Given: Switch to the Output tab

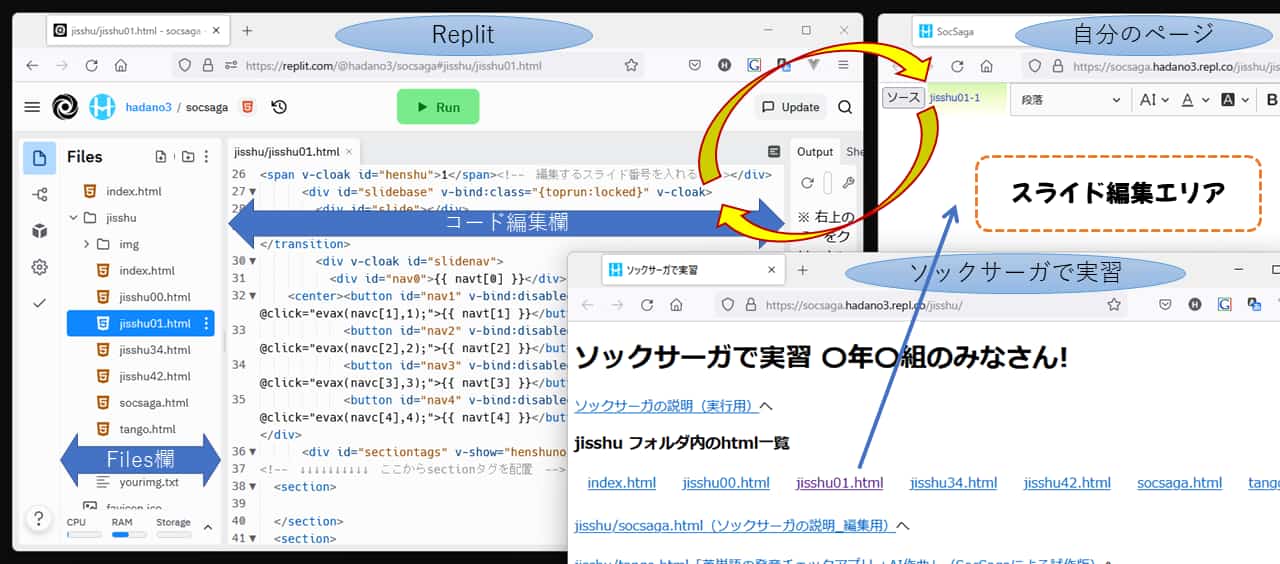Looking at the screenshot, I should (x=814, y=152).
